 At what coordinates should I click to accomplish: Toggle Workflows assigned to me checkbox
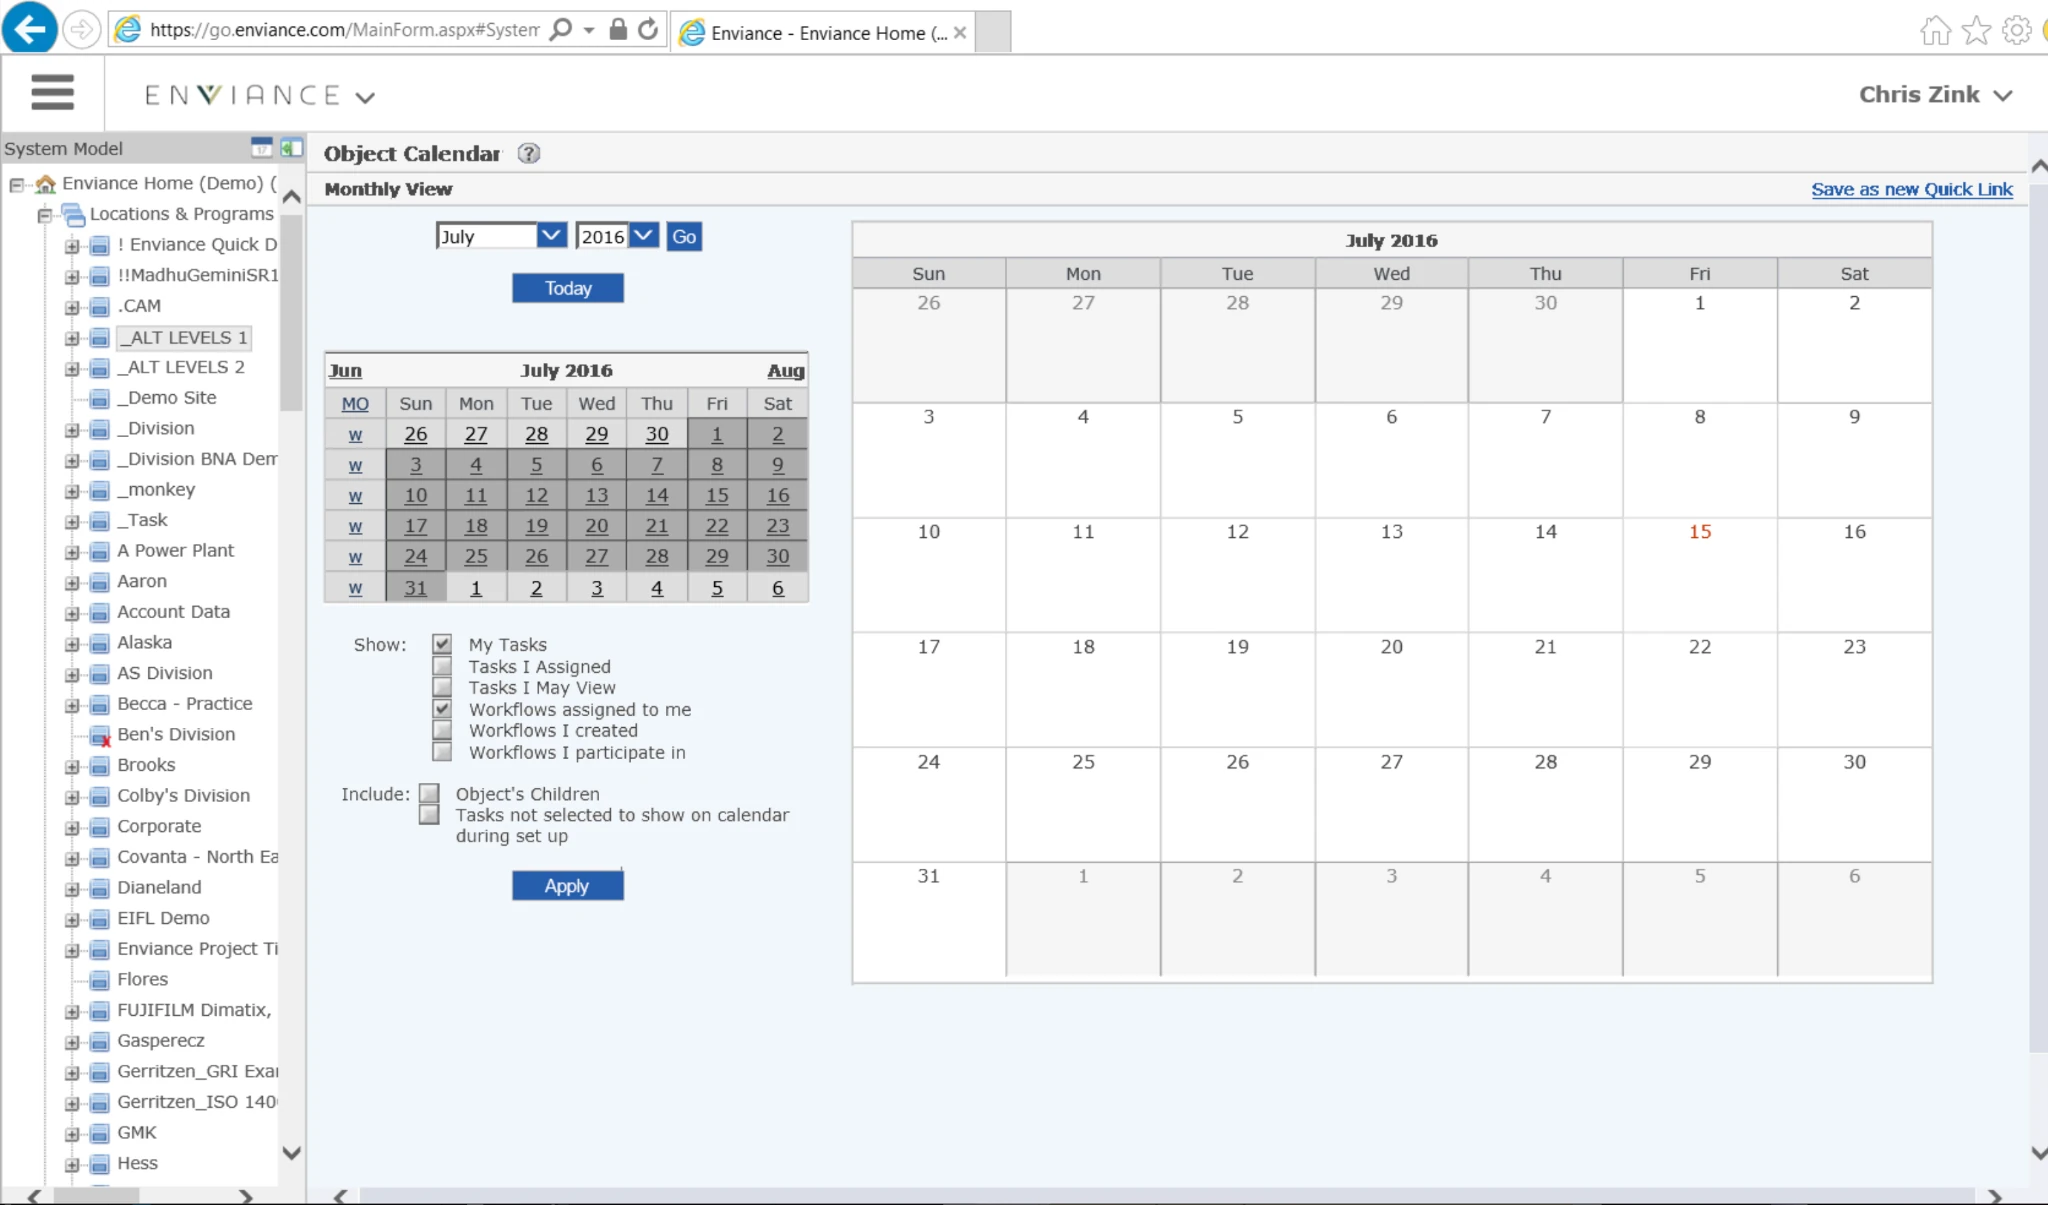pyautogui.click(x=442, y=709)
